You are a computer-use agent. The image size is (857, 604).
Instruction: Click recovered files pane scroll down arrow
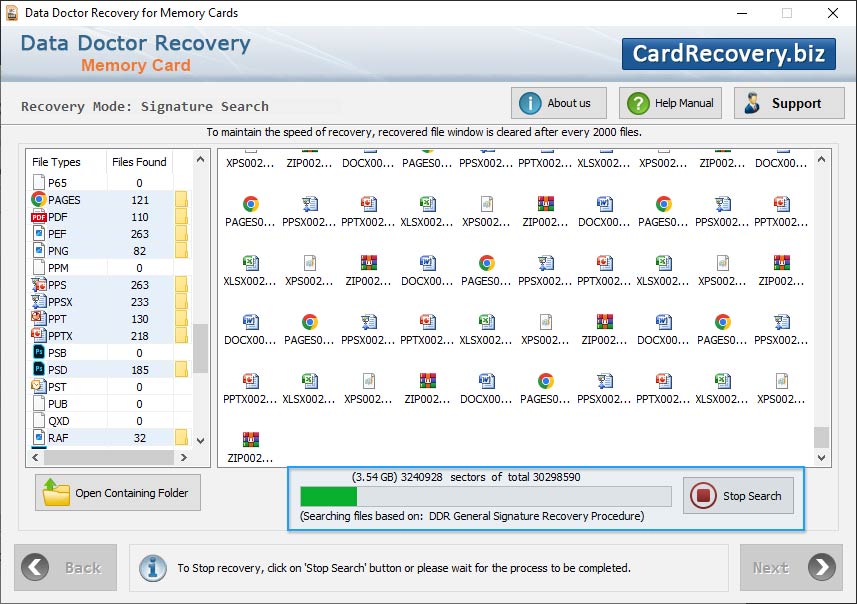[x=821, y=458]
